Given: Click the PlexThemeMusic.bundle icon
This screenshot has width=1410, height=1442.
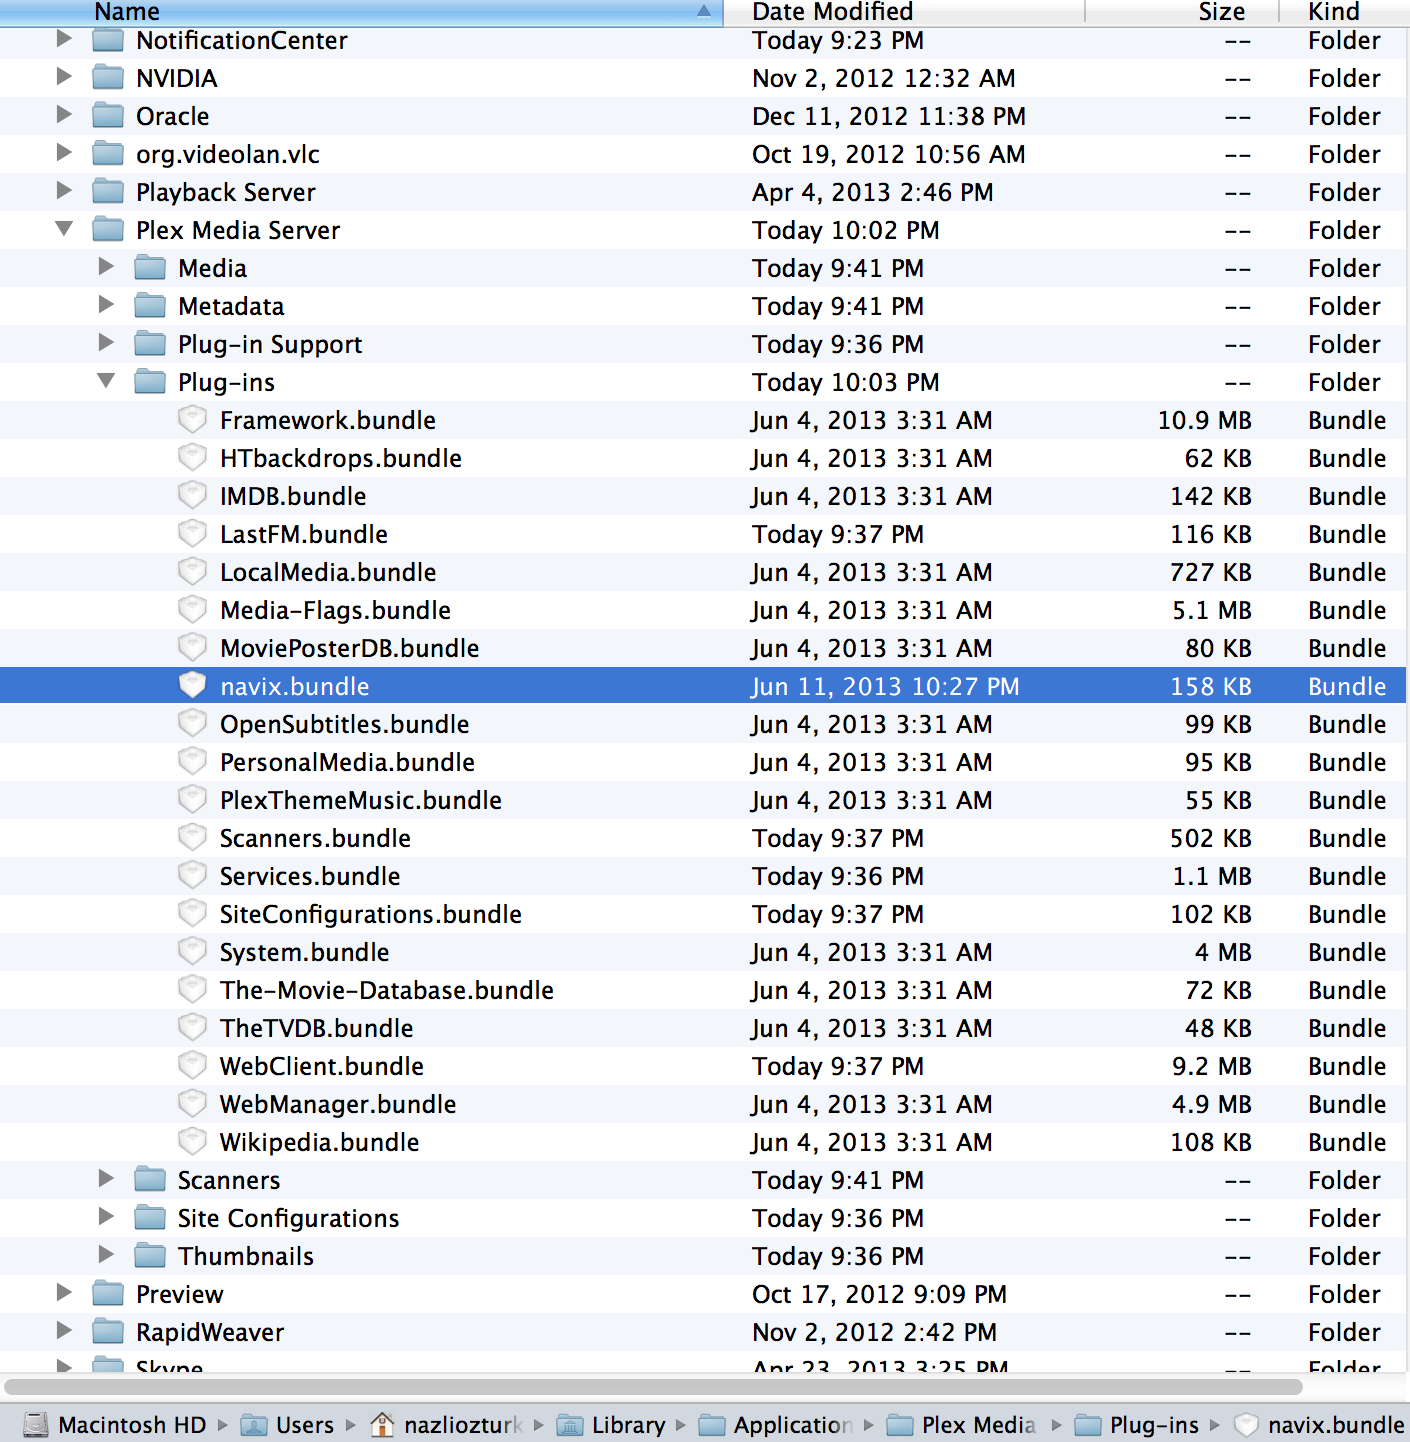Looking at the screenshot, I should (192, 800).
